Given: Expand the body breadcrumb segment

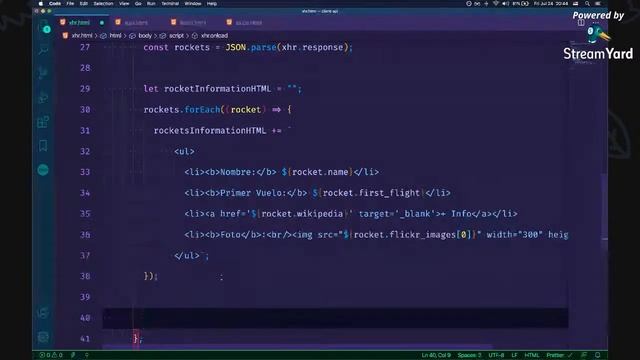Looking at the screenshot, I should (x=144, y=36).
